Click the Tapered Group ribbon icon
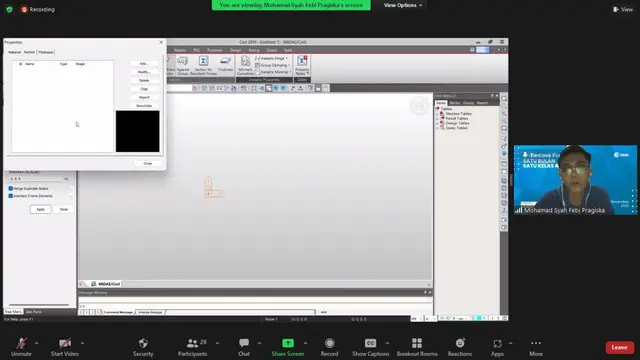Image resolution: width=640 pixels, height=360 pixels. pyautogui.click(x=182, y=65)
